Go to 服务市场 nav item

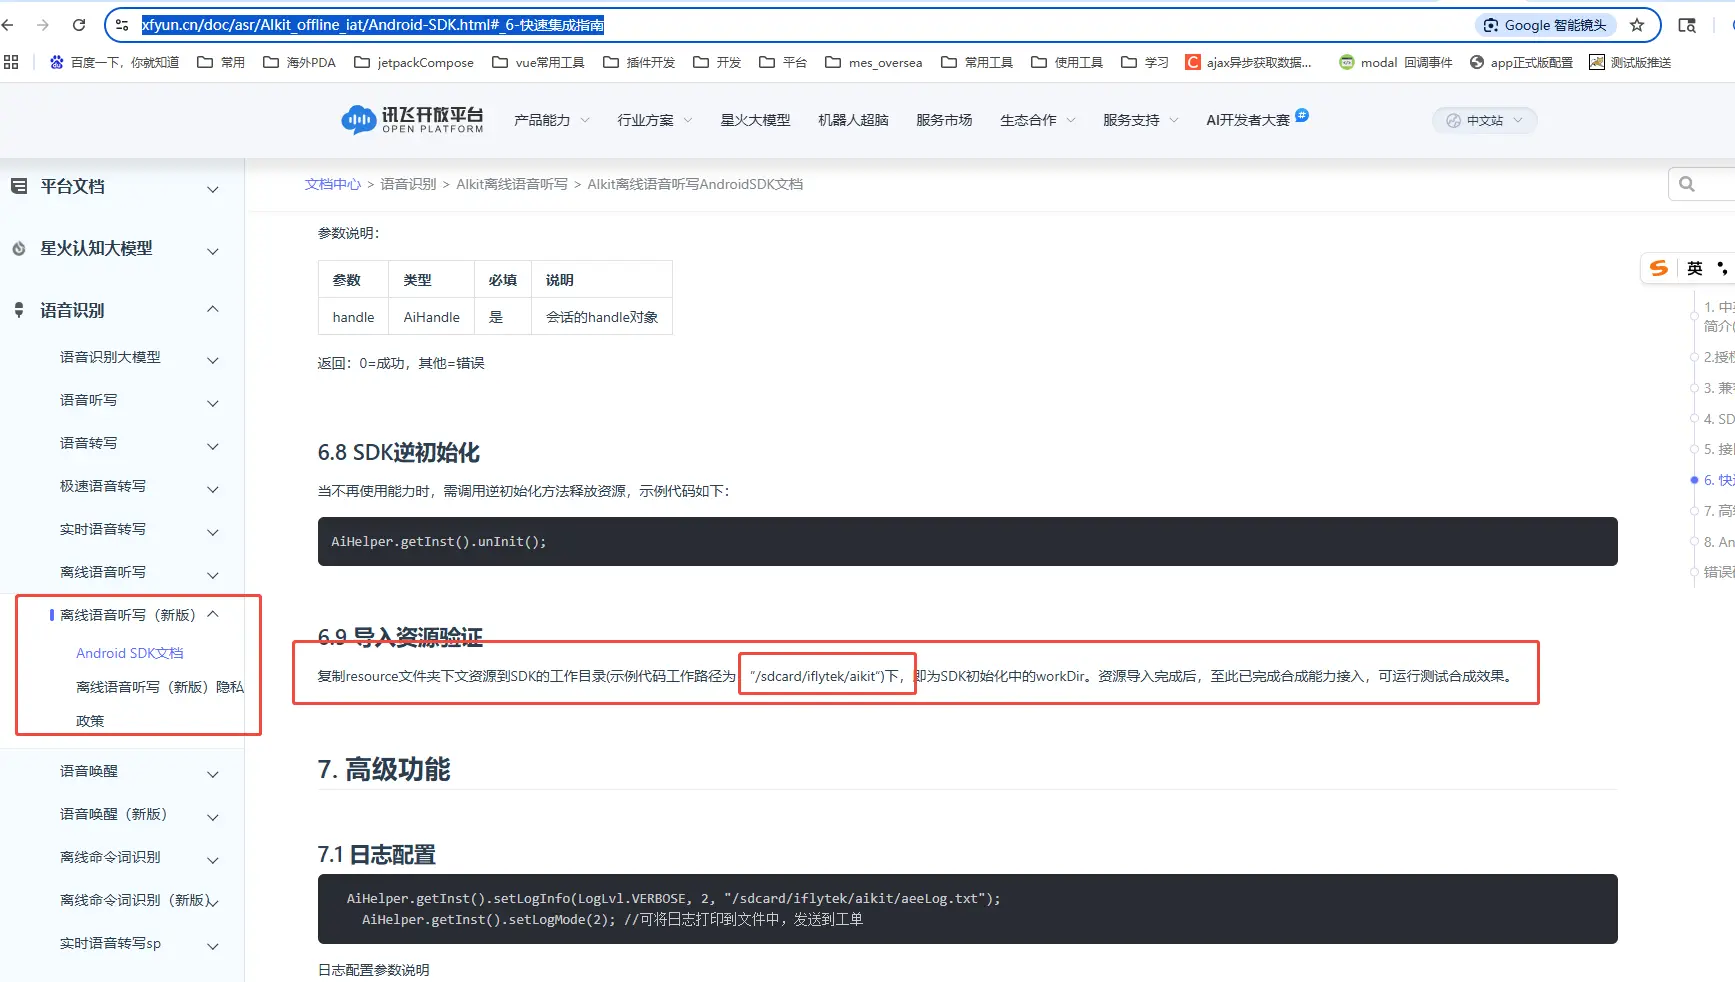[944, 120]
